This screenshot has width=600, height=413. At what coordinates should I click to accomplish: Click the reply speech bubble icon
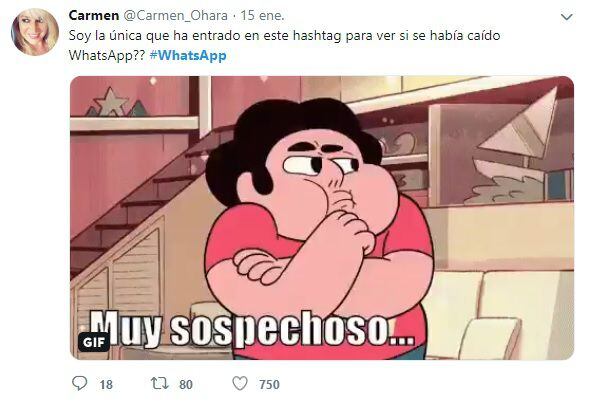click(80, 383)
